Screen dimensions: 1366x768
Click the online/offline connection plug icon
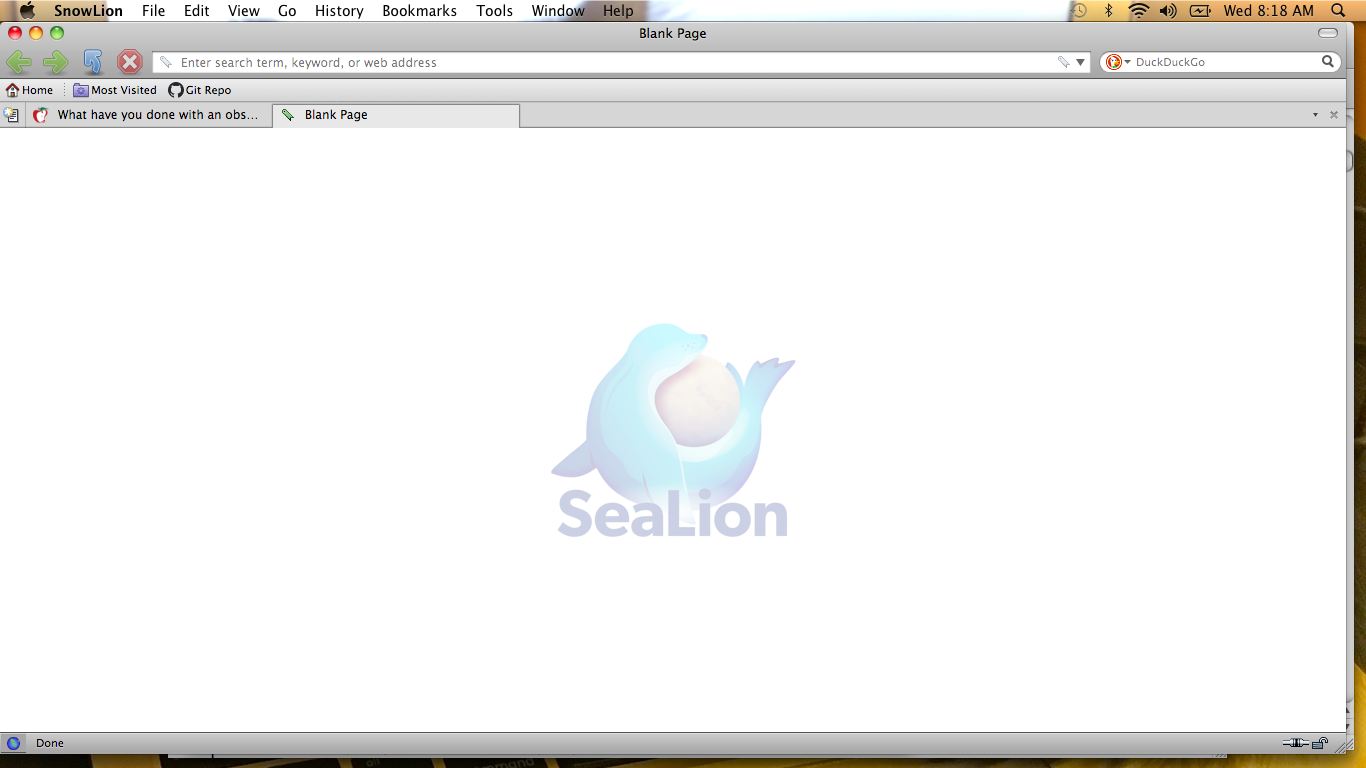(x=1296, y=743)
